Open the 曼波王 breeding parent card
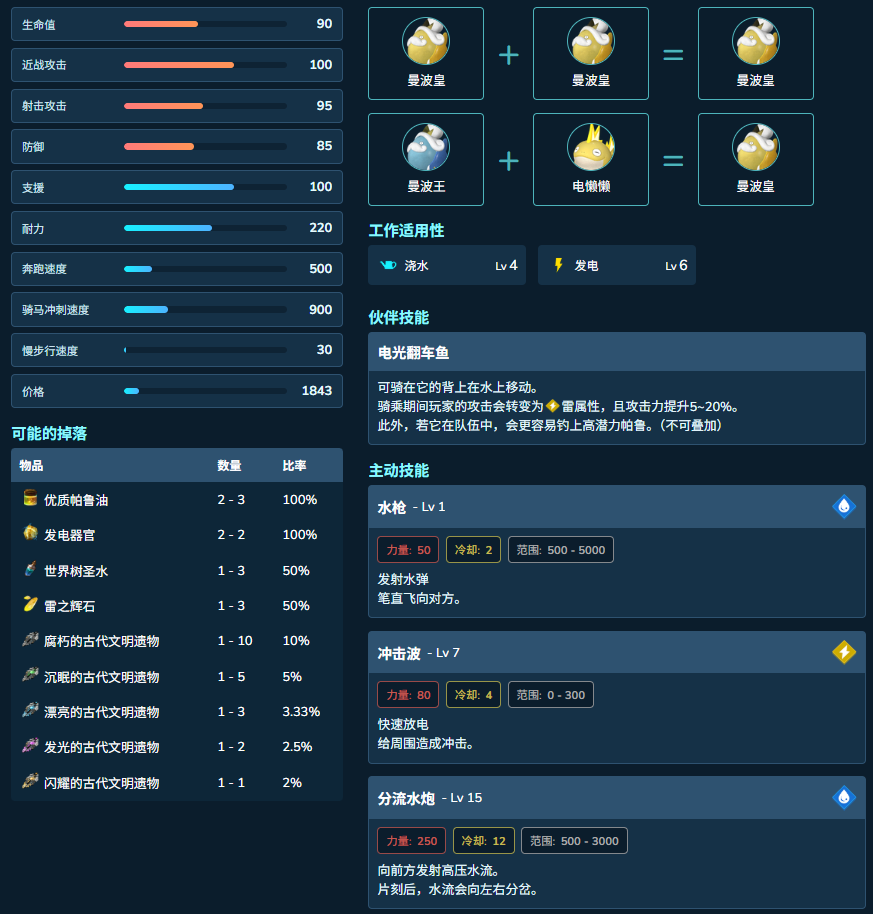This screenshot has height=914, width=873. point(426,159)
